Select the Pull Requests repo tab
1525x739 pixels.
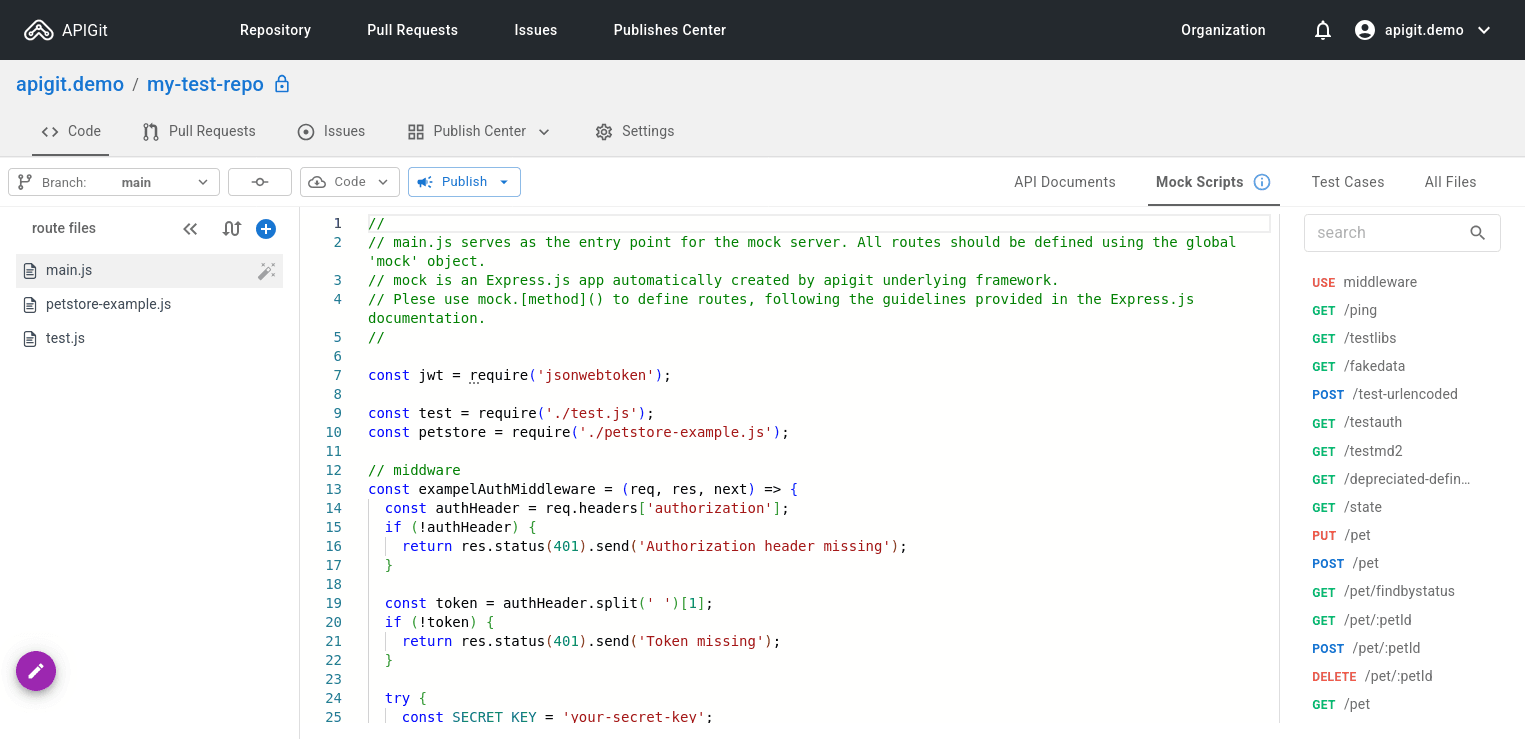(x=199, y=131)
